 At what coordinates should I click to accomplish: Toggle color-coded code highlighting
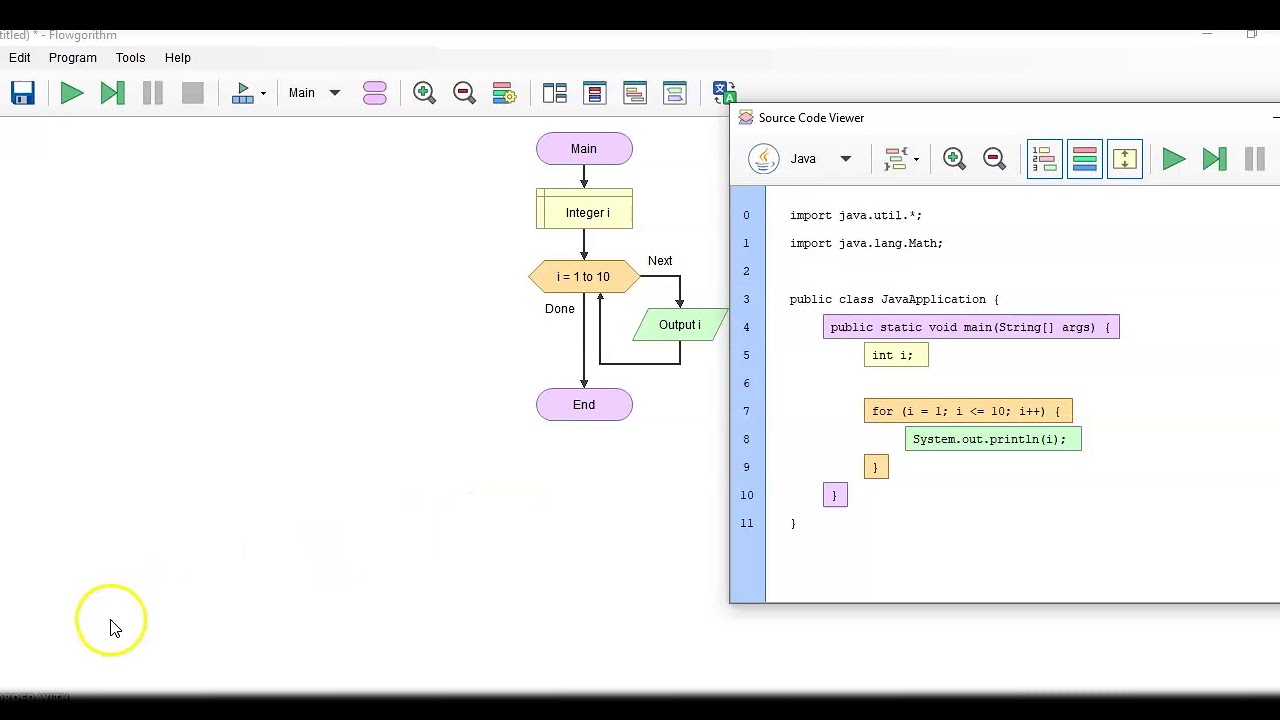click(1084, 159)
